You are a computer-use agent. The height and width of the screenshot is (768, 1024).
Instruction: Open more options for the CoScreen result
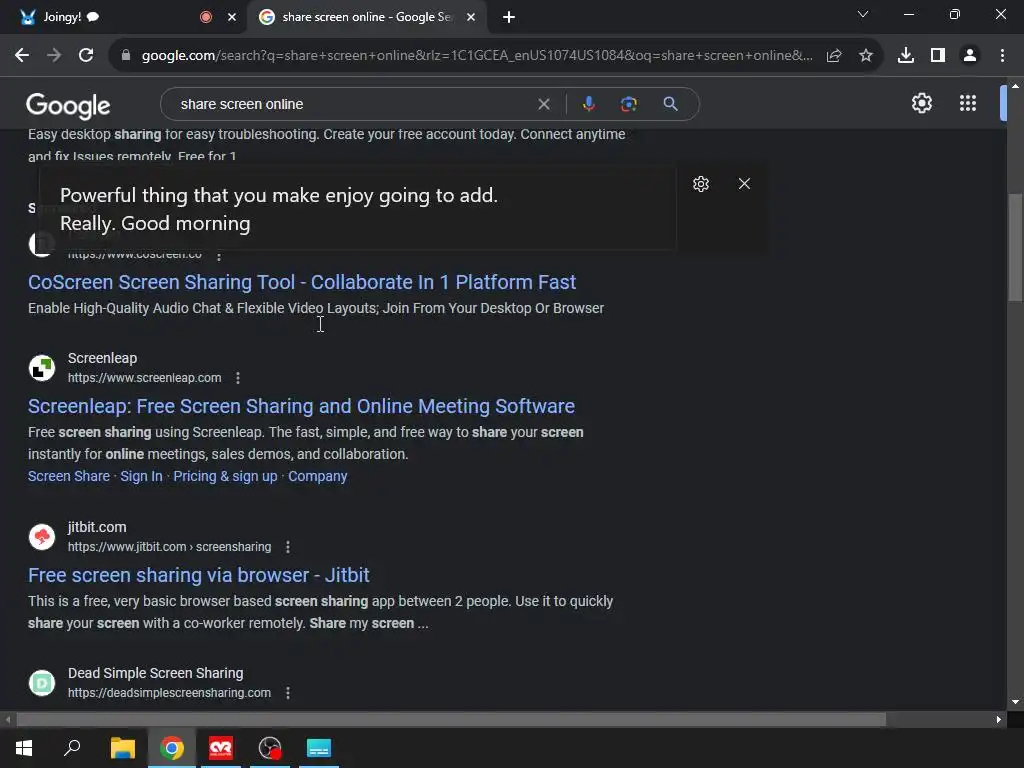219,256
